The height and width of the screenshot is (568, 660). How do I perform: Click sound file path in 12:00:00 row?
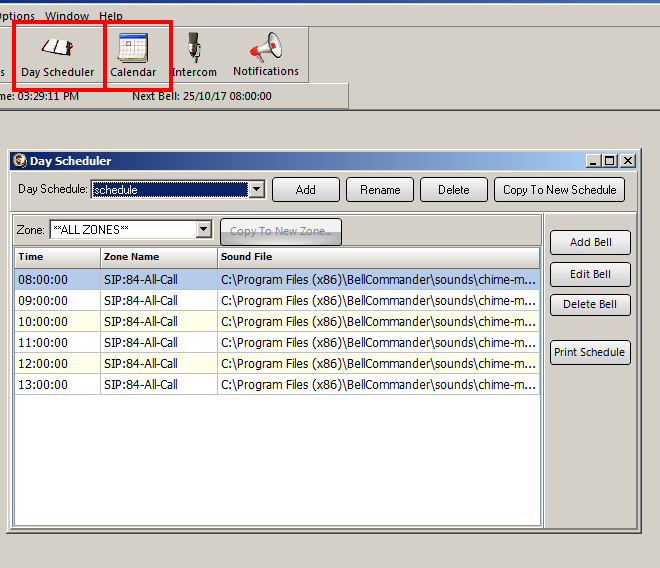(378, 364)
